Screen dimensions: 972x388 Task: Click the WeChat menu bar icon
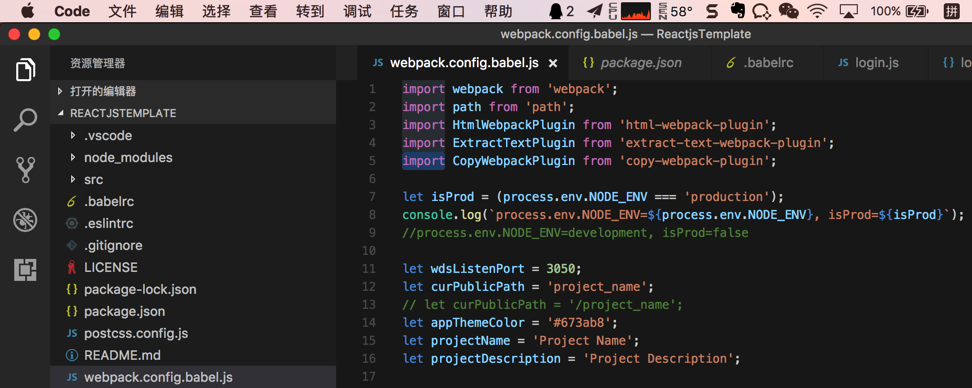(x=788, y=11)
